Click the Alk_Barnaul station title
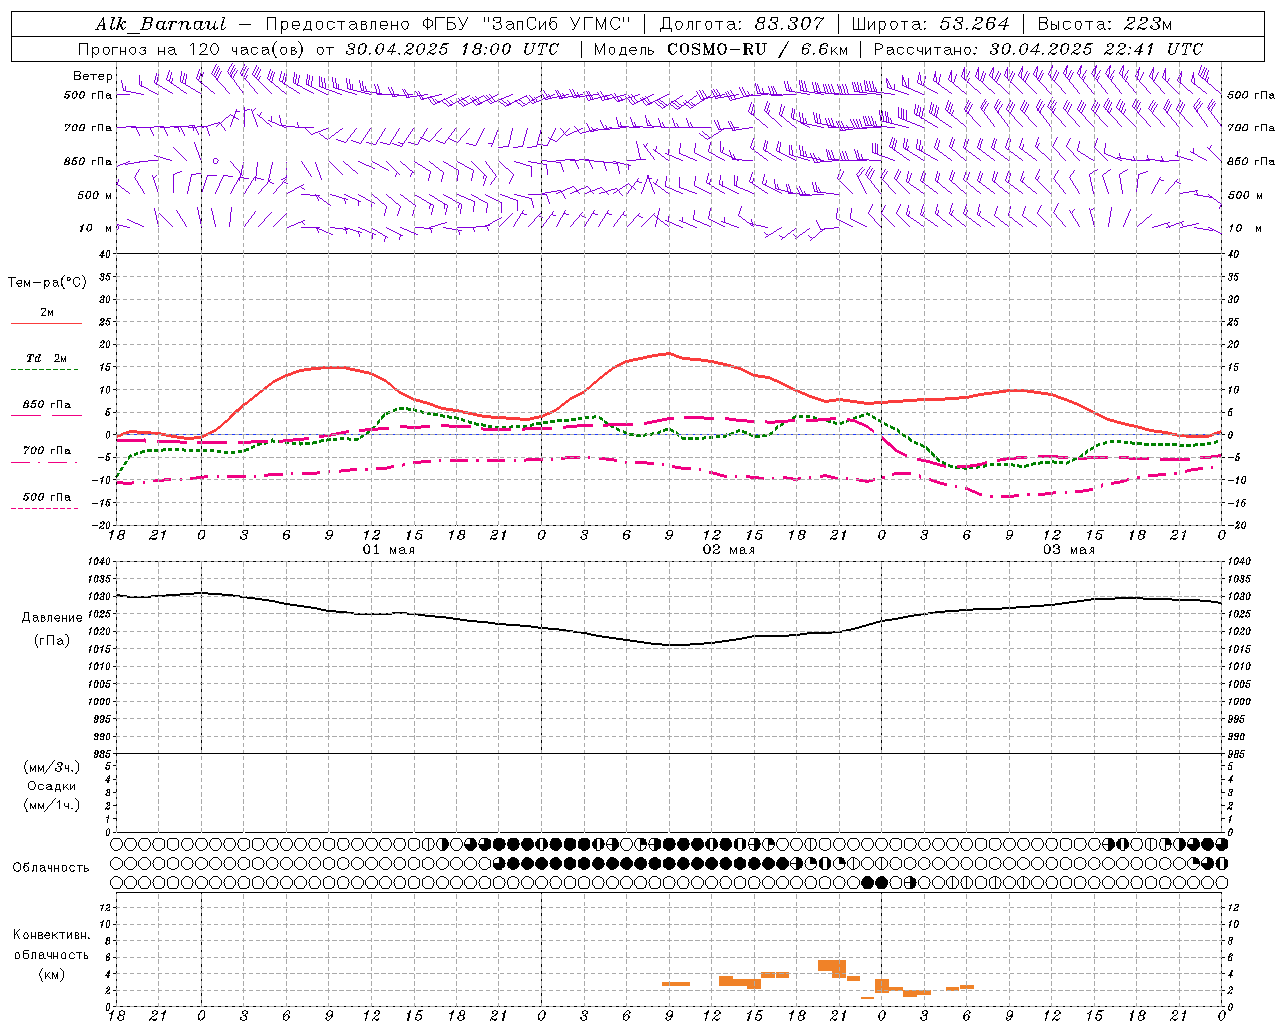The image size is (1280, 1024). click(161, 24)
